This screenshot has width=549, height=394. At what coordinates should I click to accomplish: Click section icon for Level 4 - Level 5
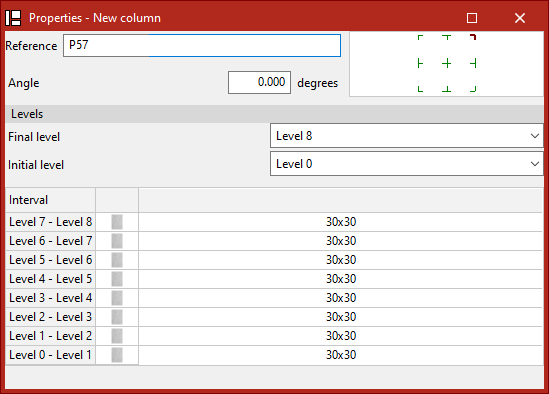coord(117,279)
